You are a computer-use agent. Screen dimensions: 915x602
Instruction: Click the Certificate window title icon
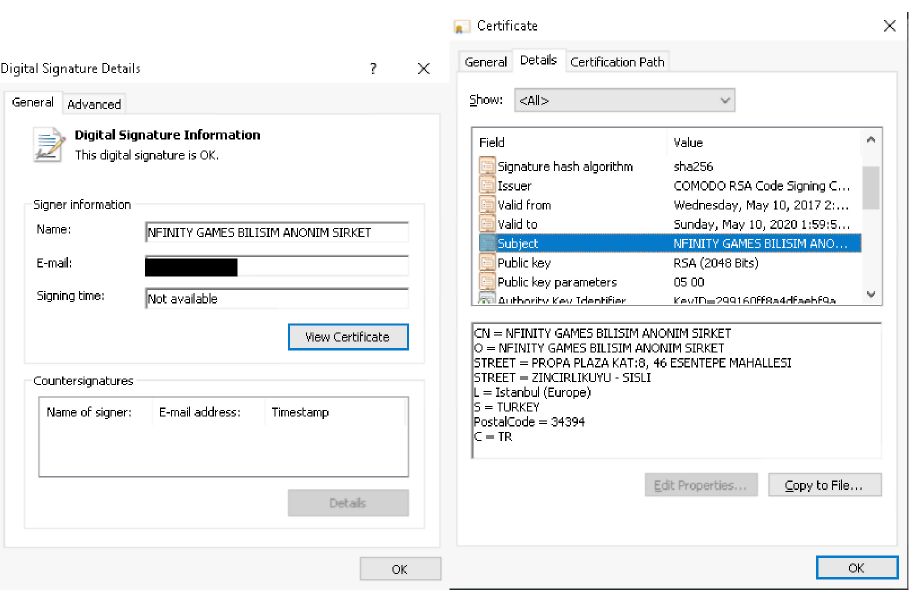[x=462, y=27]
